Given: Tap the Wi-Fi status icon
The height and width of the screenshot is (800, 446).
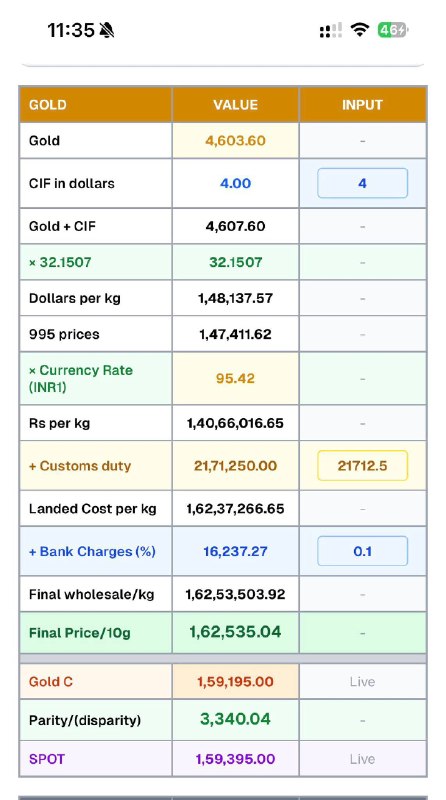Looking at the screenshot, I should pos(360,30).
